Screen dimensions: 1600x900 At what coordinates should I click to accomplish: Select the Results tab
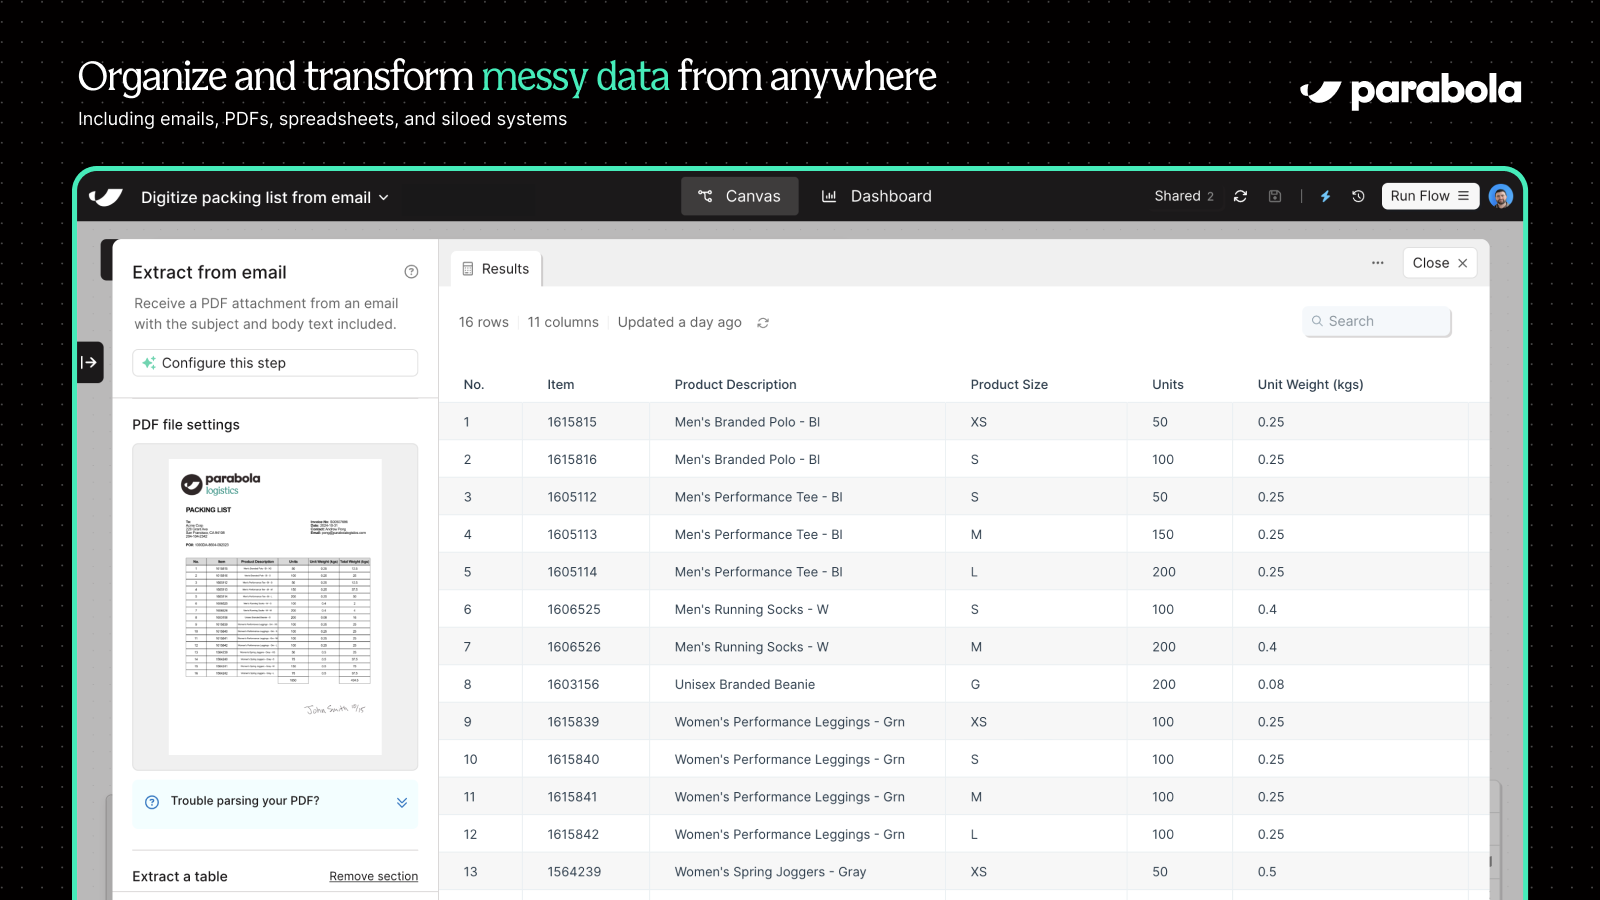[496, 269]
